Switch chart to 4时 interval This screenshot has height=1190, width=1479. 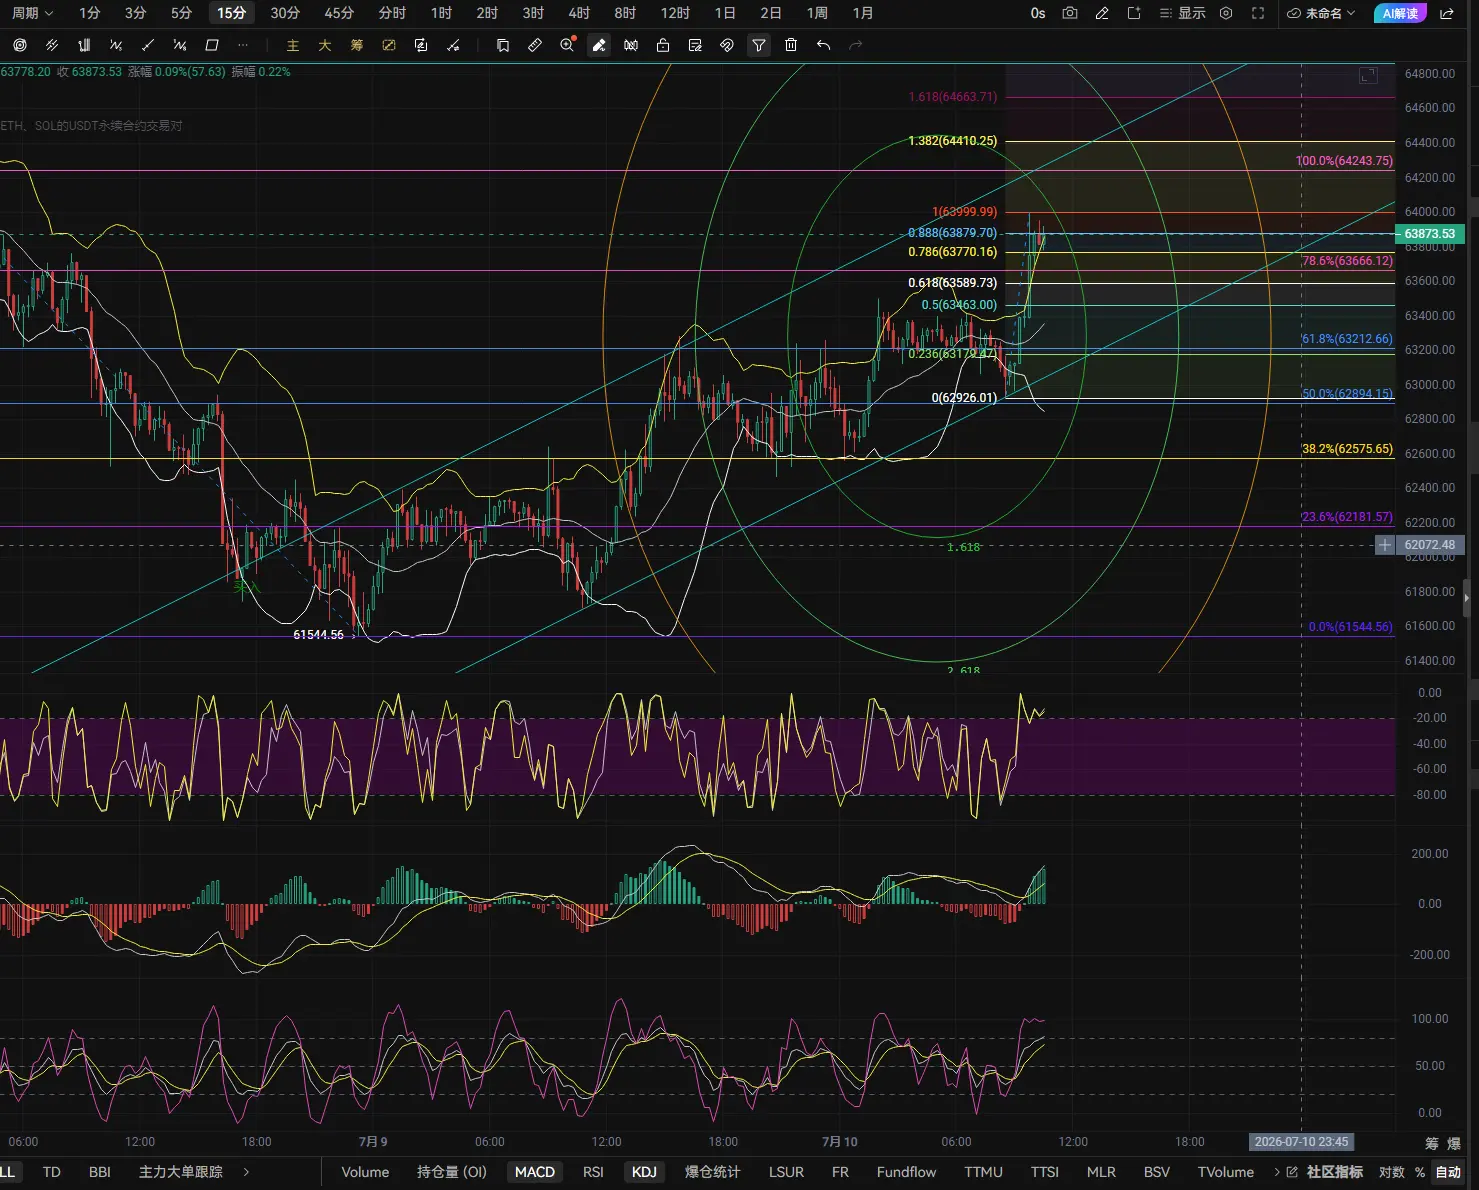pyautogui.click(x=579, y=13)
